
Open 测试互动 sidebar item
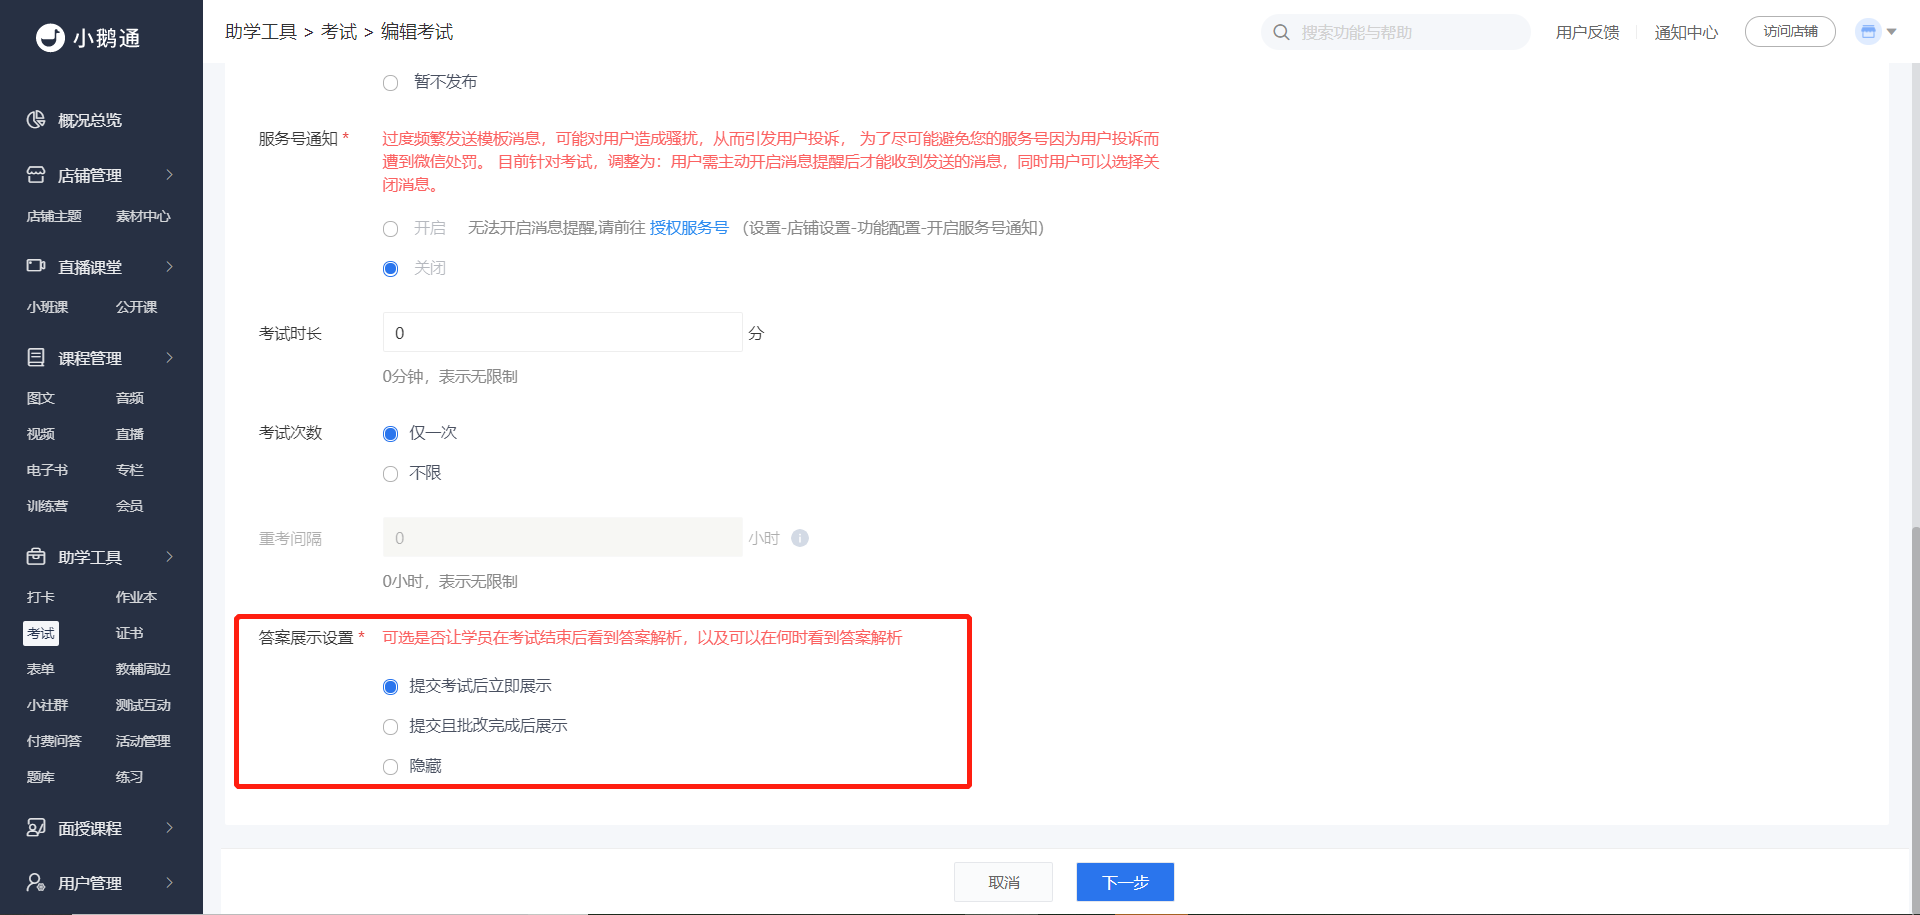143,705
